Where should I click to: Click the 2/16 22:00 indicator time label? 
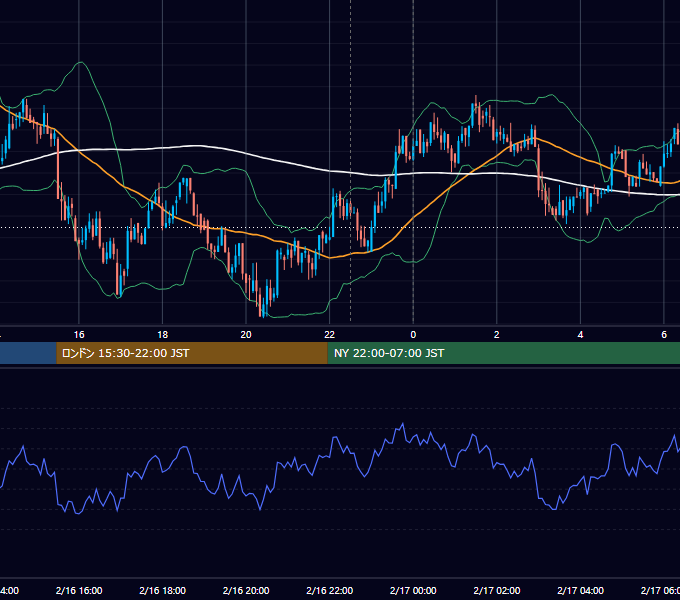coord(330,590)
